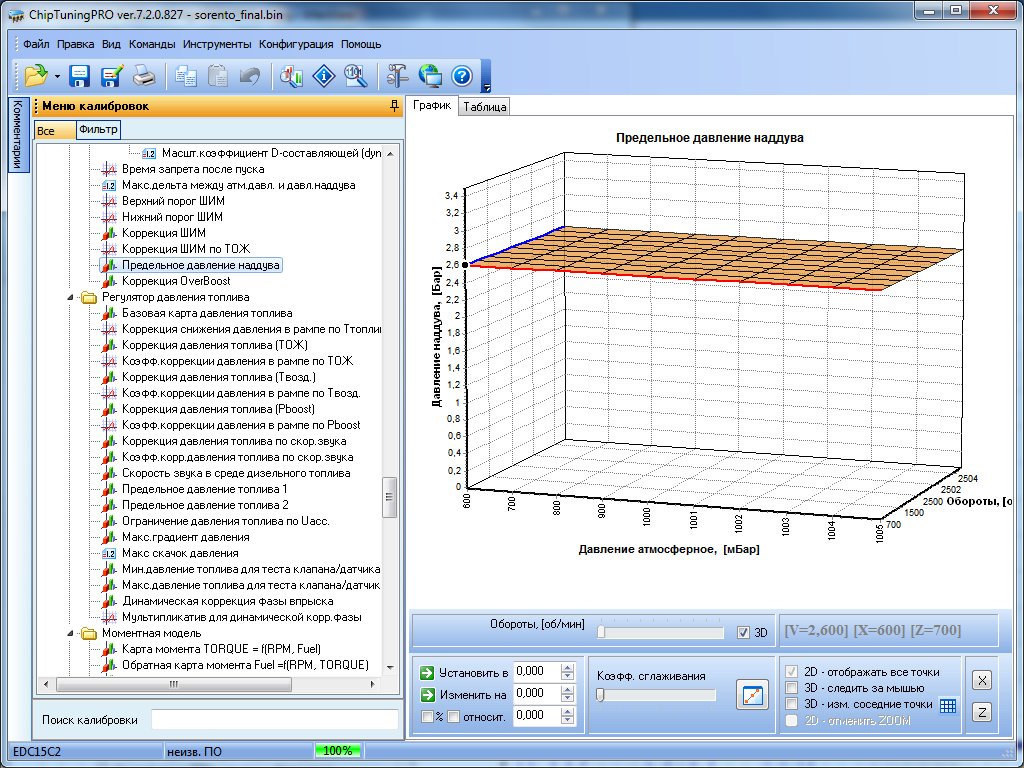This screenshot has width=1024, height=768.
Task: Tick the 'относит.' checkbox
Action: click(x=454, y=716)
